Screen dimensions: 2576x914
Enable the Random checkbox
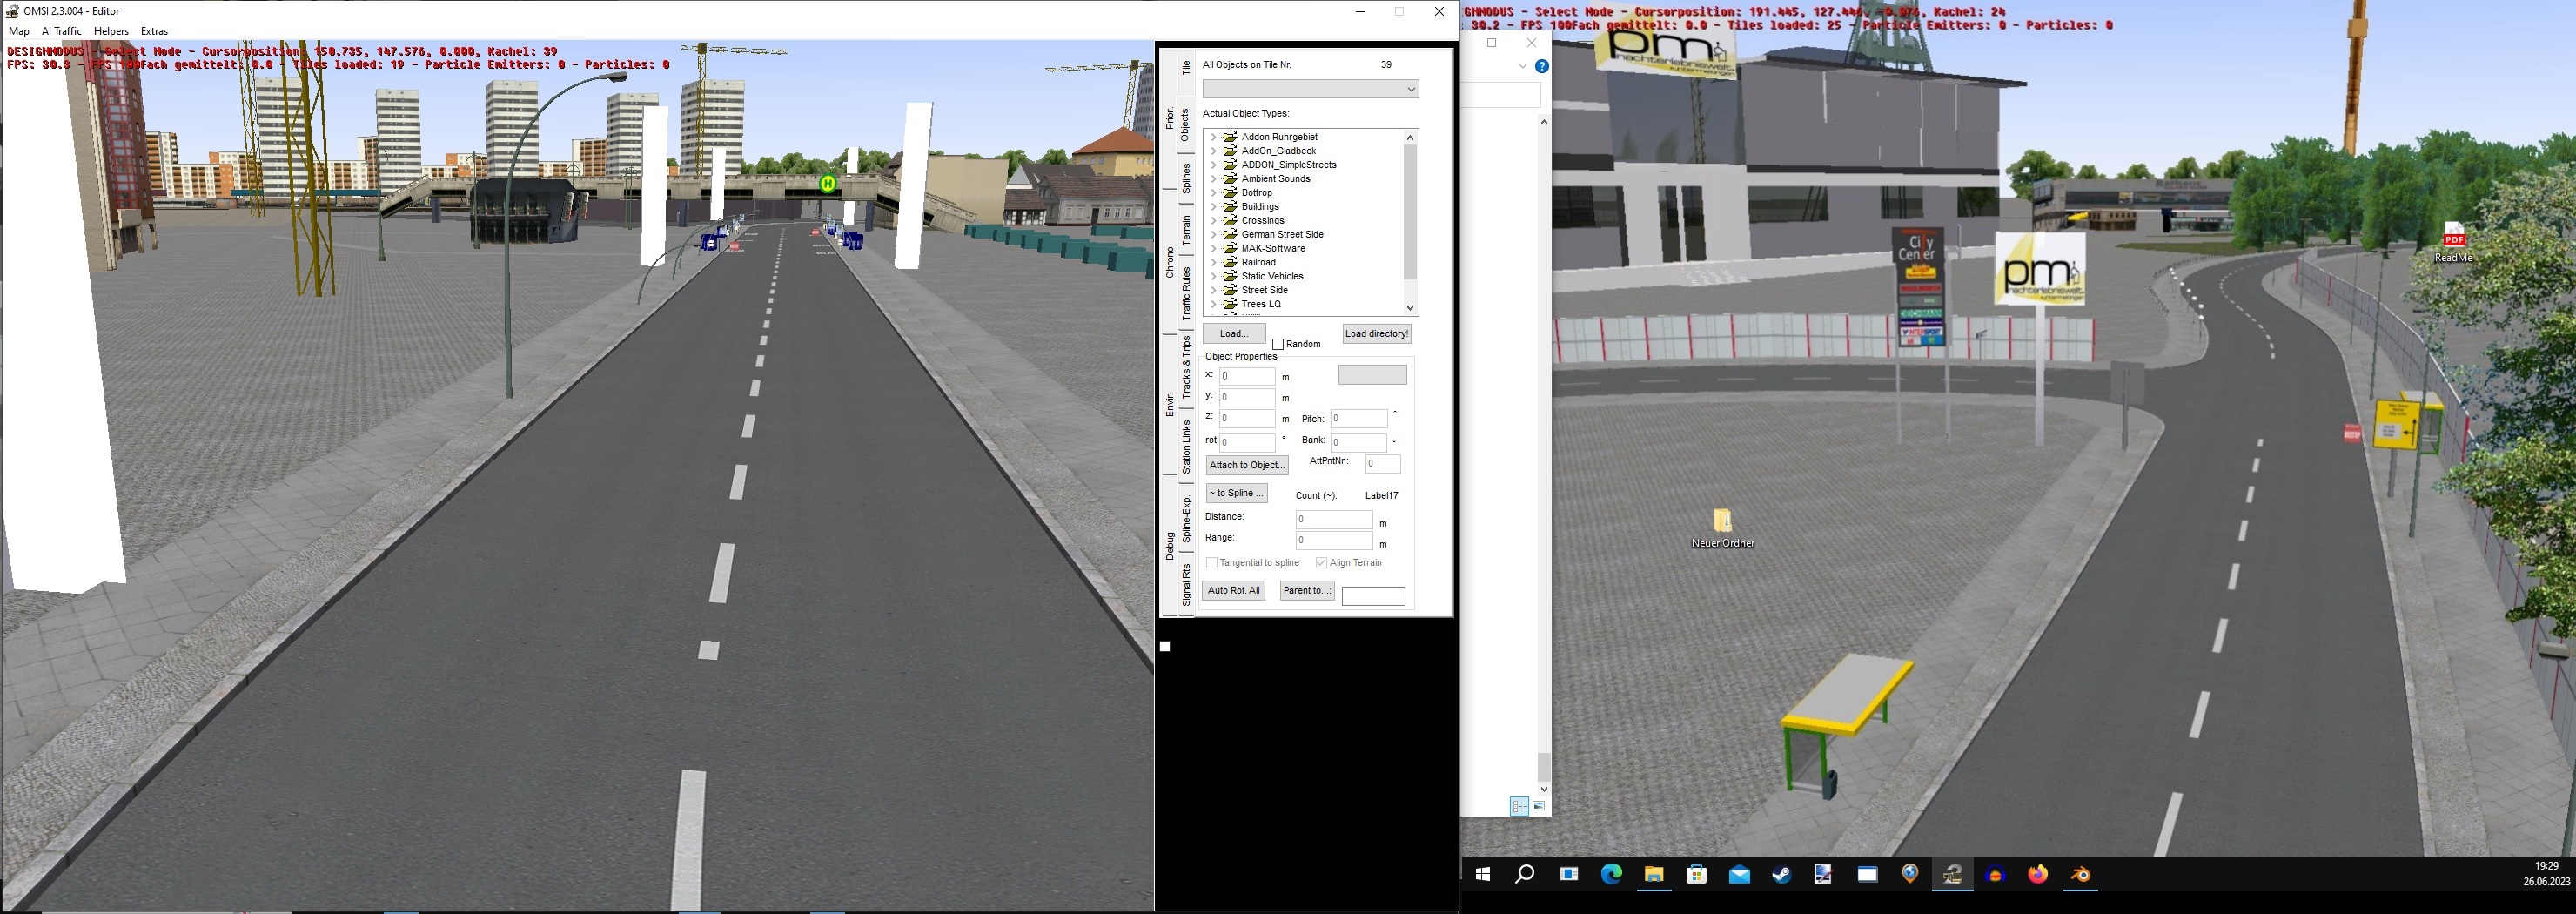pos(1278,344)
